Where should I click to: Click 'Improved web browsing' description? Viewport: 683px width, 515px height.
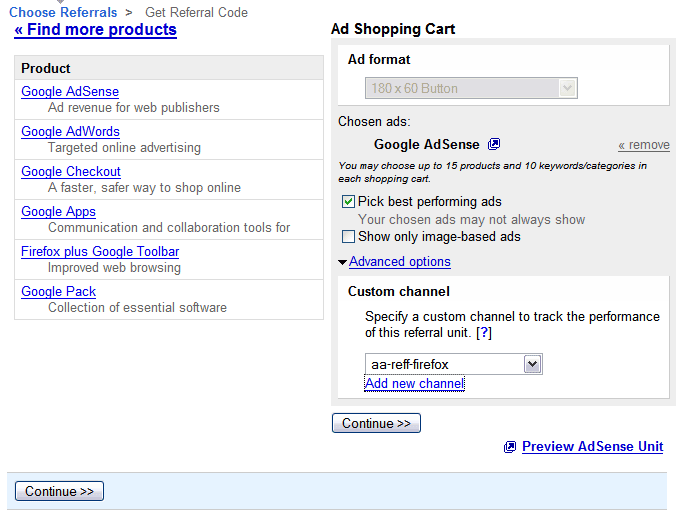pos(115,268)
